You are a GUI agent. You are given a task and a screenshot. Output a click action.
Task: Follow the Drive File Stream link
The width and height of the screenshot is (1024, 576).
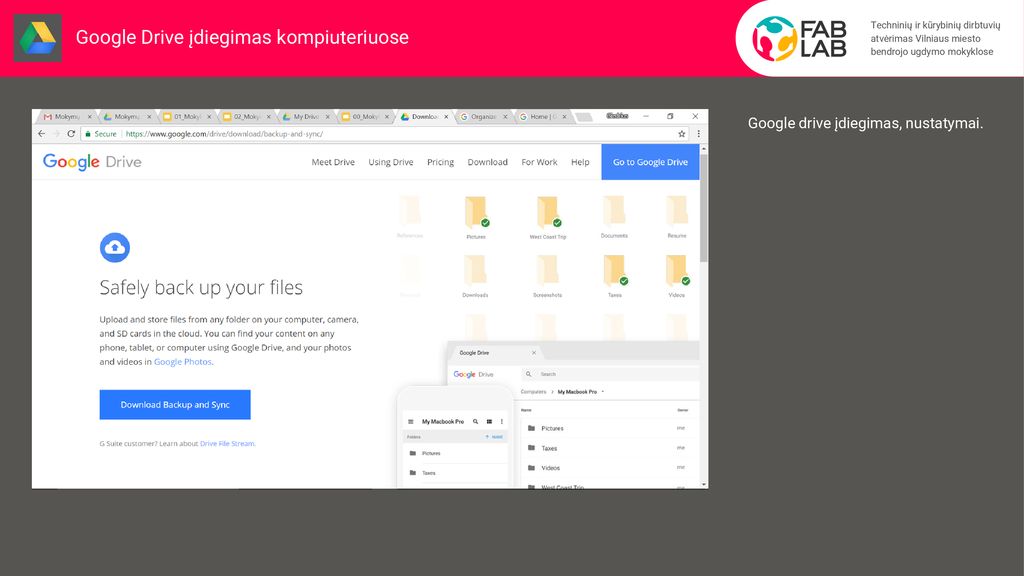click(x=227, y=443)
